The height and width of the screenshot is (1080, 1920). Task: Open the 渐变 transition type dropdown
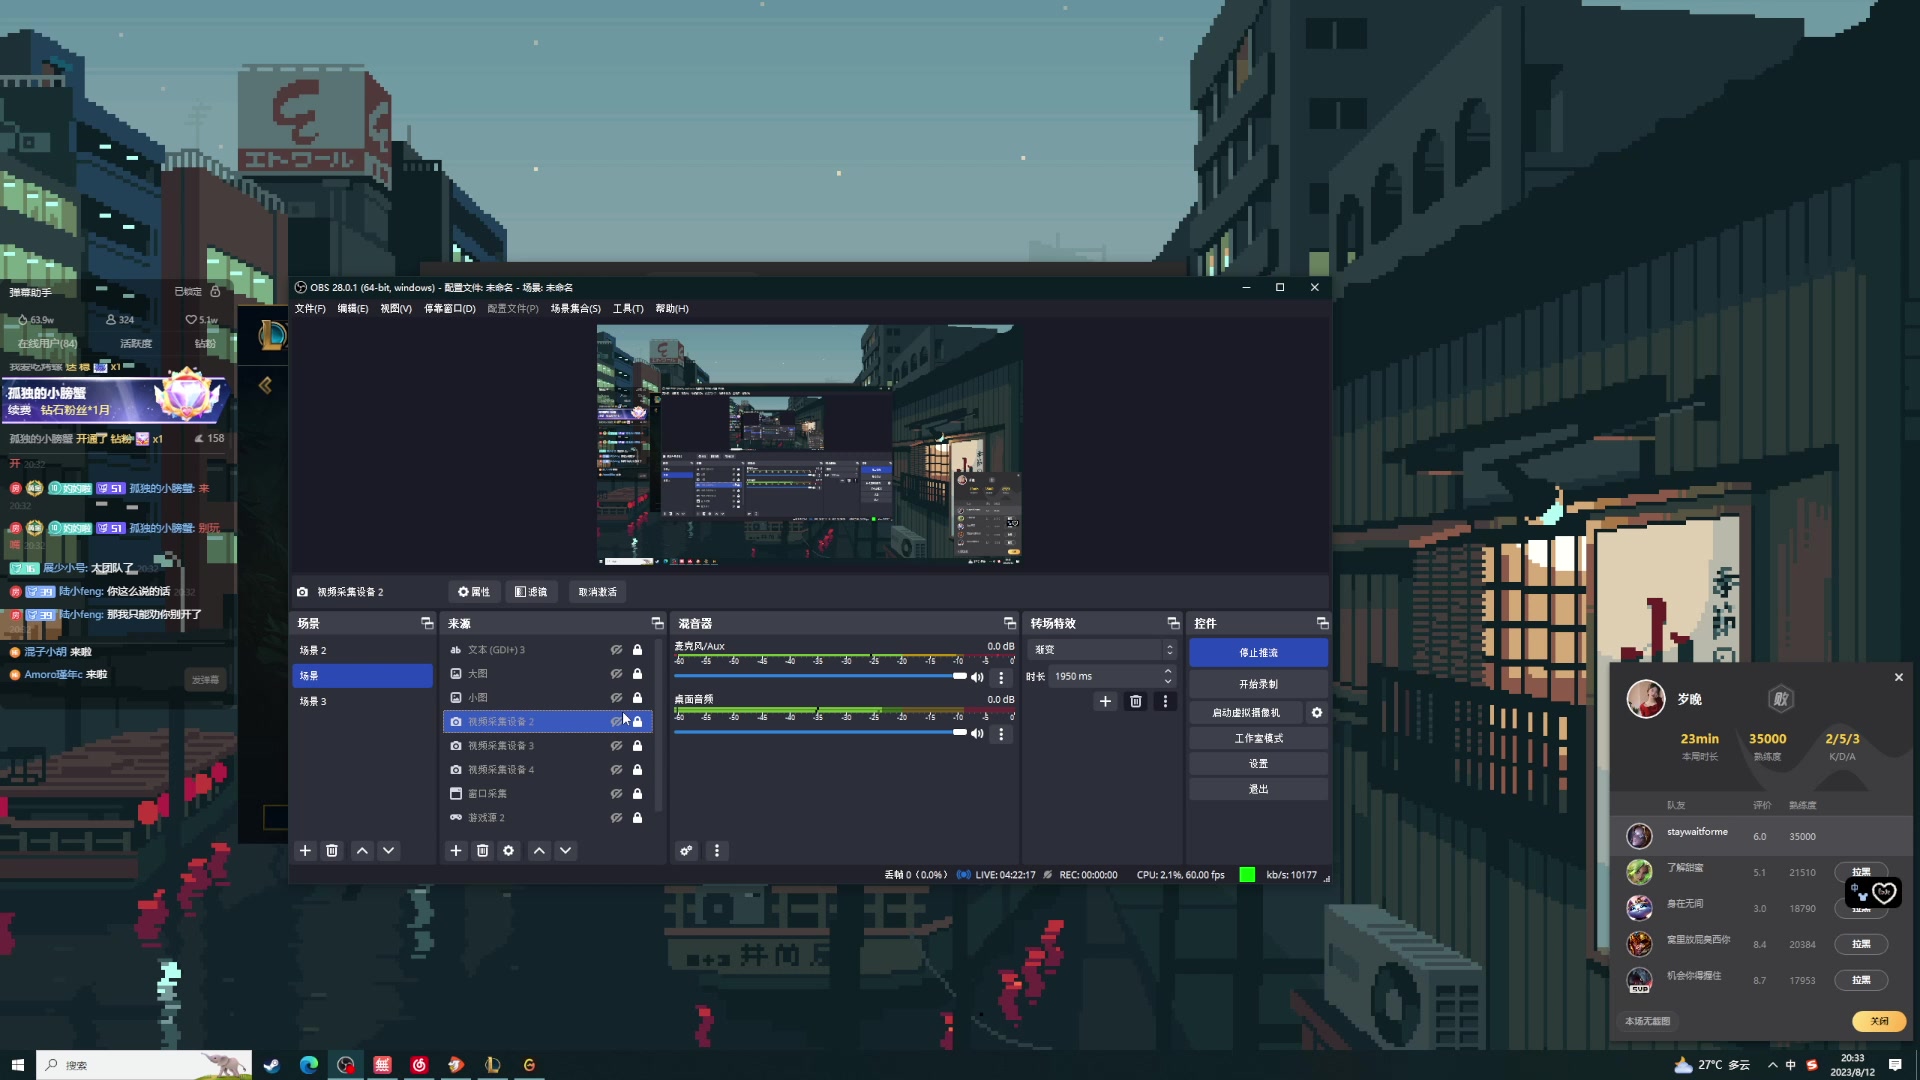pos(1102,650)
